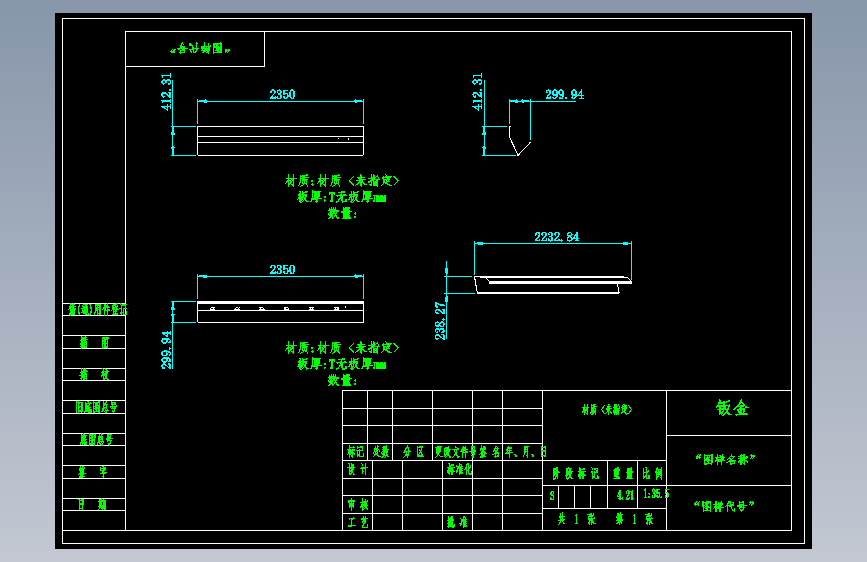This screenshot has height=562, width=867.
Task: Click the '设计' row label
Action: [x=357, y=470]
